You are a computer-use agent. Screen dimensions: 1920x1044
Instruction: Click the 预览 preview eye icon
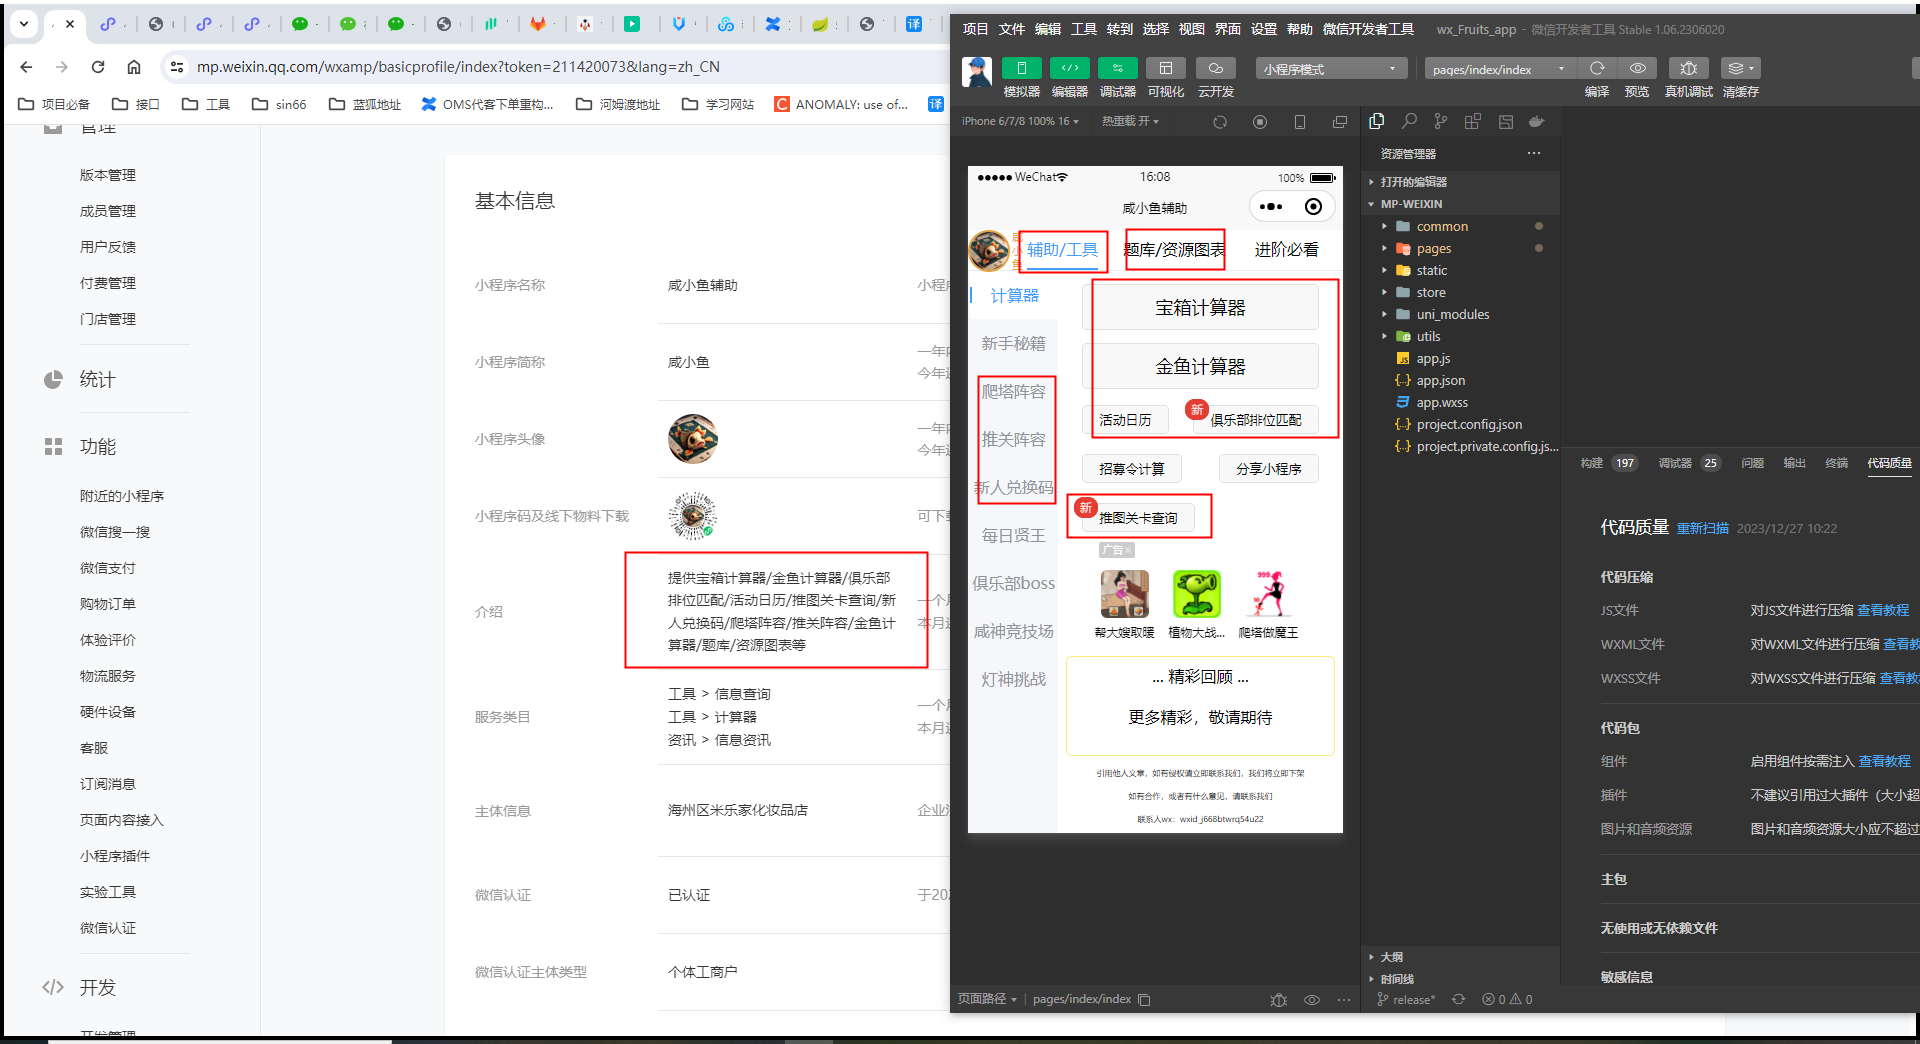[x=1637, y=68]
